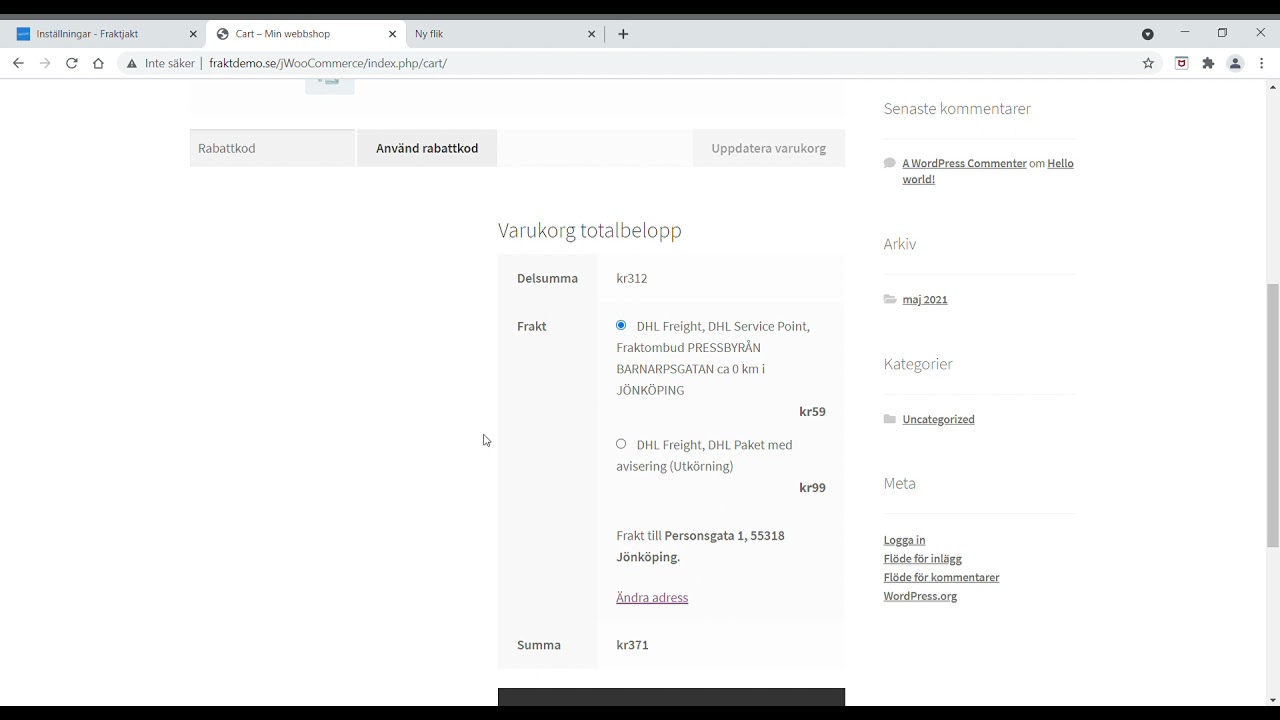Viewport: 1280px width, 720px height.
Task: Click the Varukorg totalbelopp heading
Action: 590,230
